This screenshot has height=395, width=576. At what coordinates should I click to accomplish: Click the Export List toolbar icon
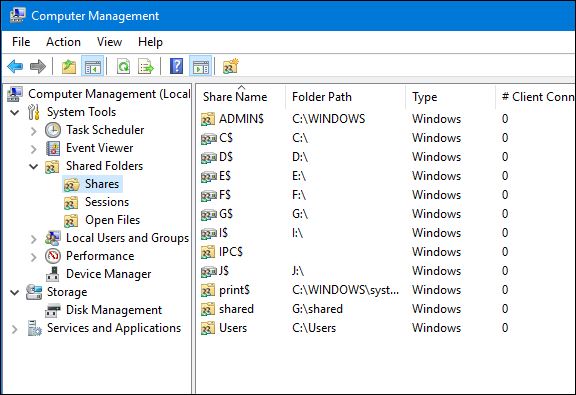coord(146,67)
